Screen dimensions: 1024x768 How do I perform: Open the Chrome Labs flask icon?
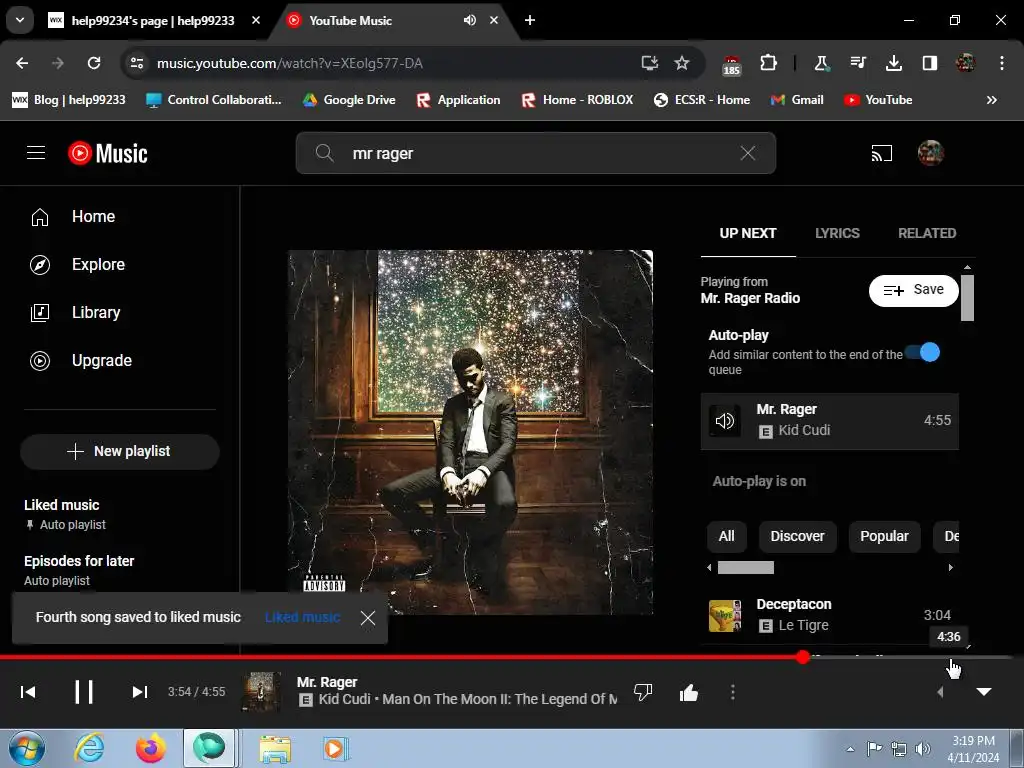pyautogui.click(x=822, y=63)
